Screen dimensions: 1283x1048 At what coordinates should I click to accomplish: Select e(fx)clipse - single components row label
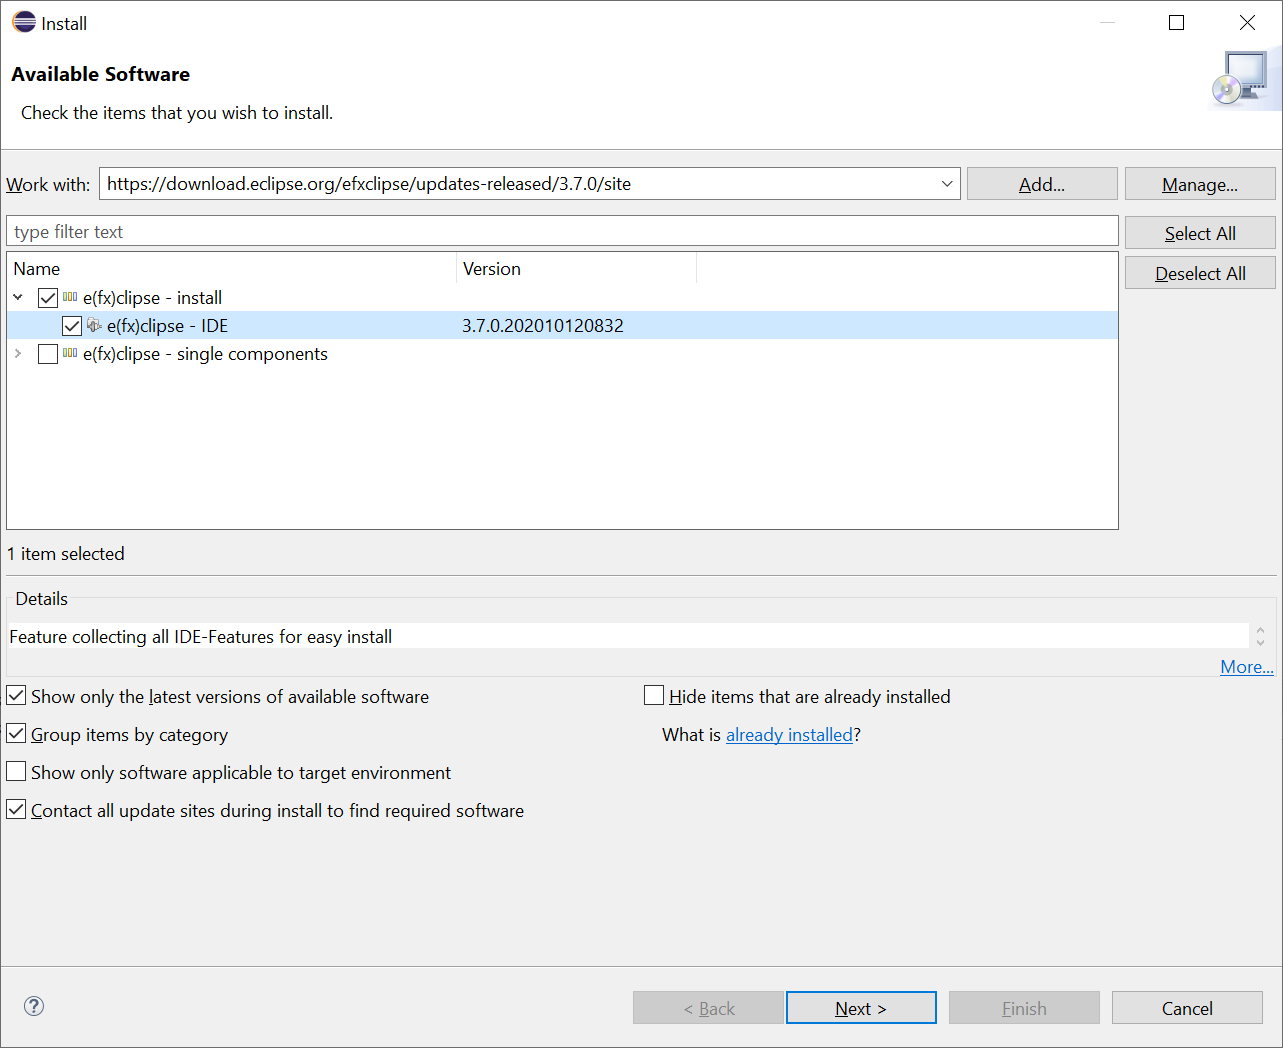click(205, 354)
